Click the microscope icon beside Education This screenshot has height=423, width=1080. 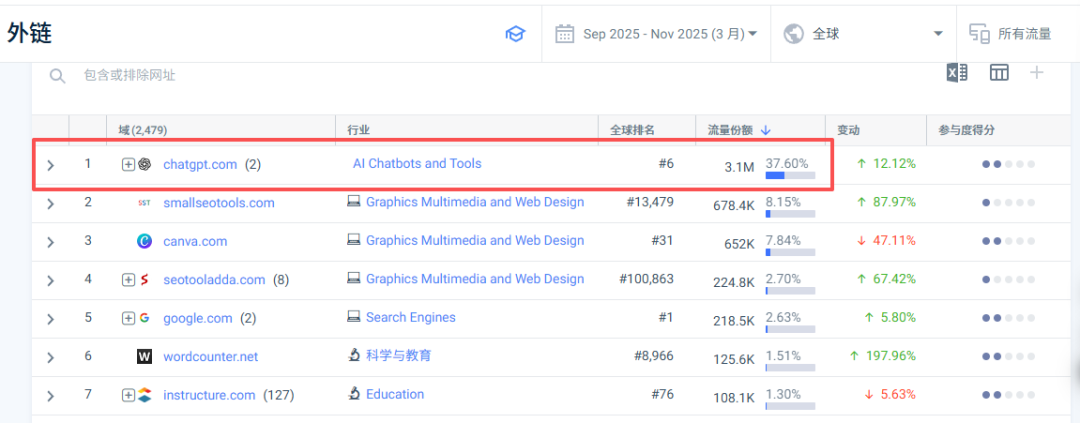pyautogui.click(x=353, y=394)
